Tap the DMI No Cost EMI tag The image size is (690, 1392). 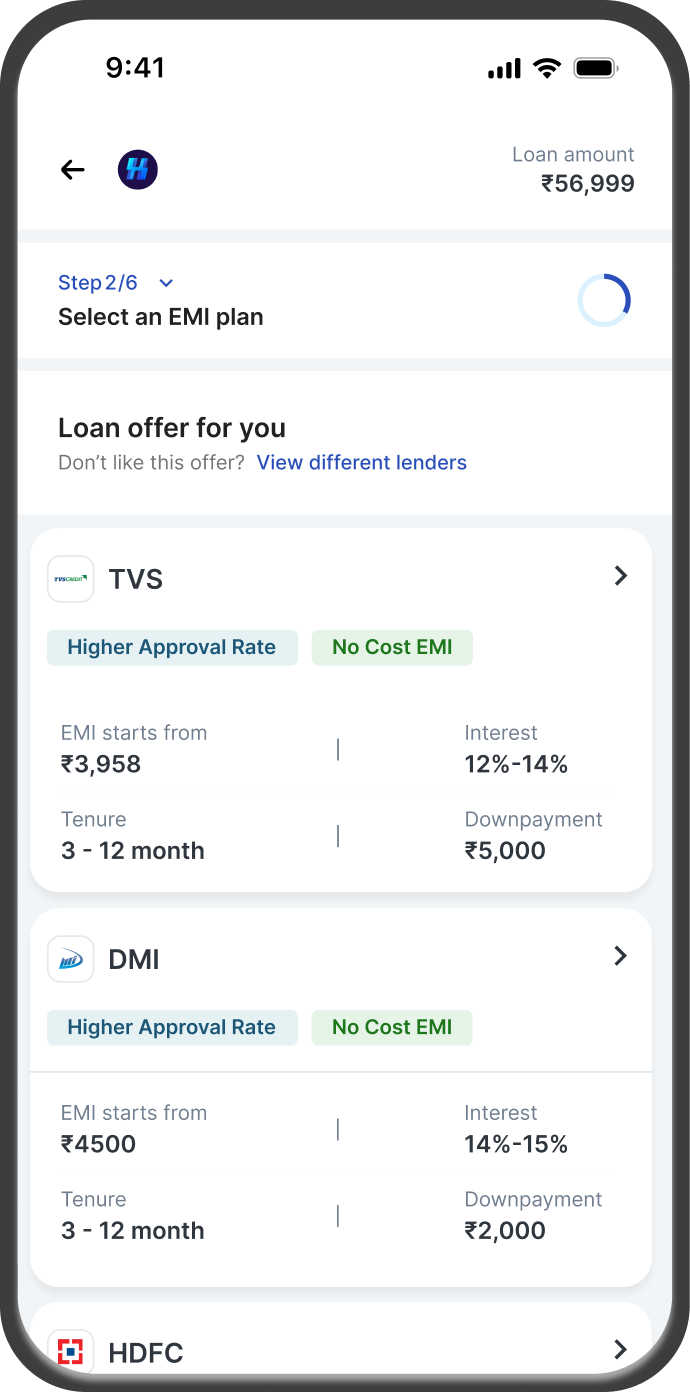(x=392, y=1027)
